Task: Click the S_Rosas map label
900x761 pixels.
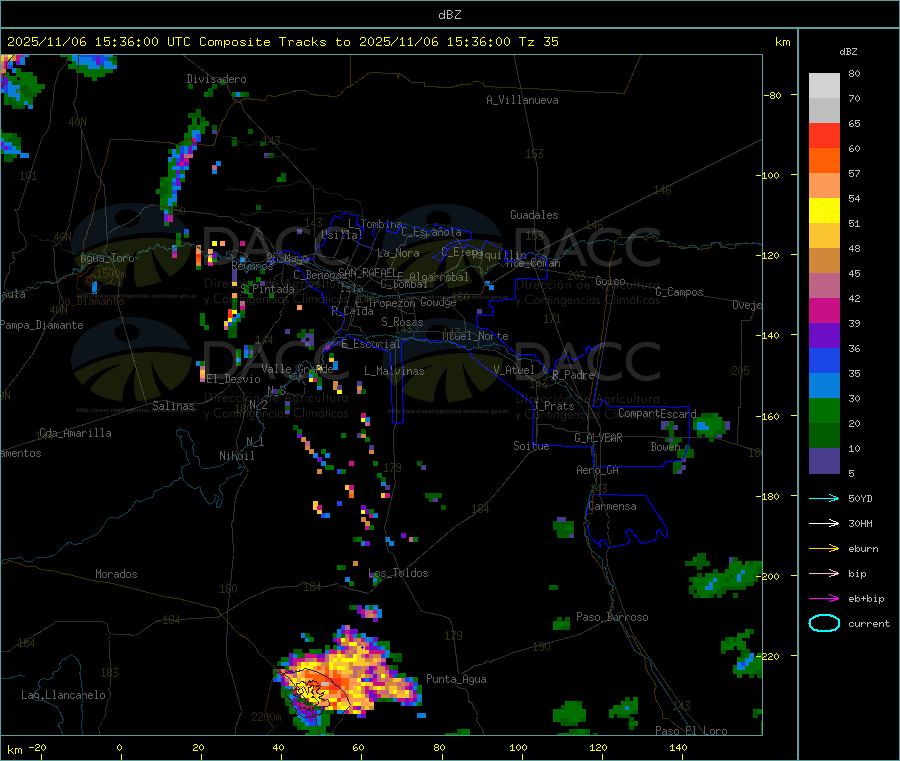Action: pyautogui.click(x=402, y=322)
